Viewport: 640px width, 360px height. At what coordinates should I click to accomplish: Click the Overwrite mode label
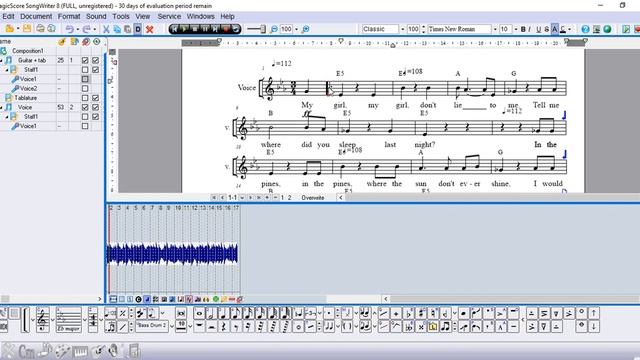click(313, 198)
